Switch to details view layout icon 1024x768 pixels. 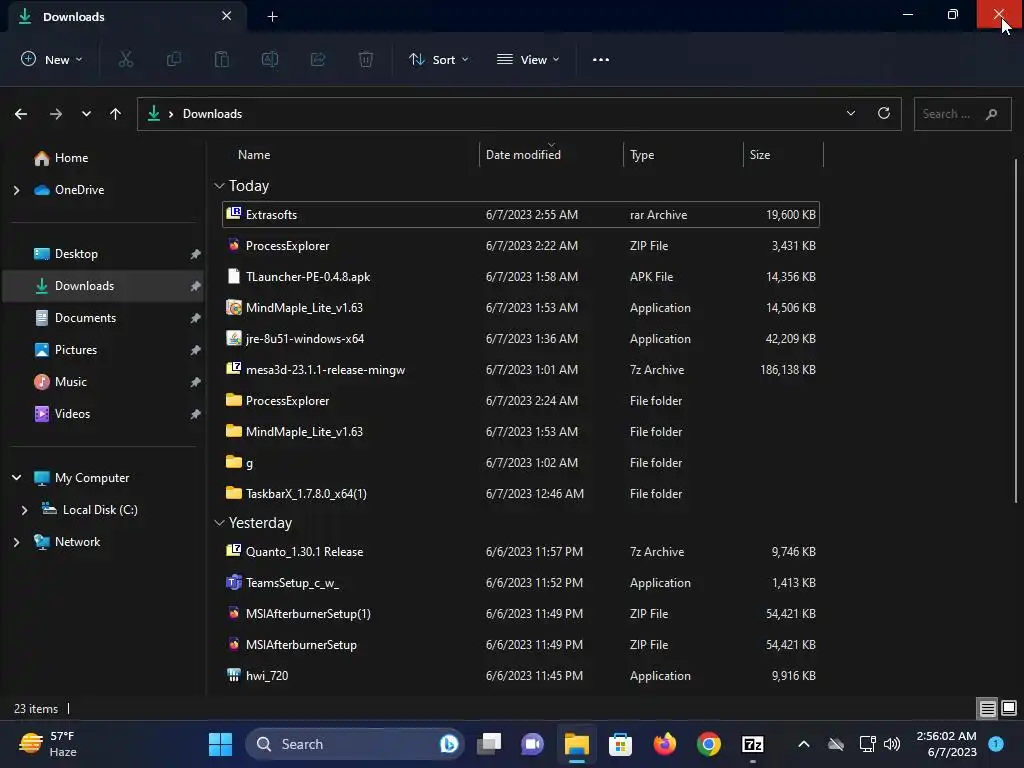(x=987, y=709)
